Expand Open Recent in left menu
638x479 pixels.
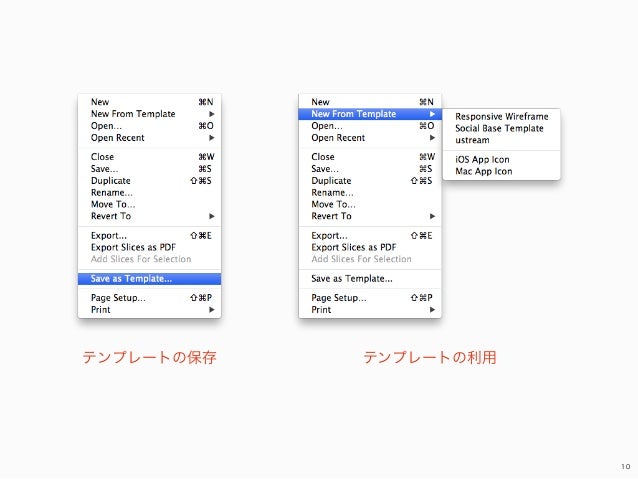click(x=149, y=138)
